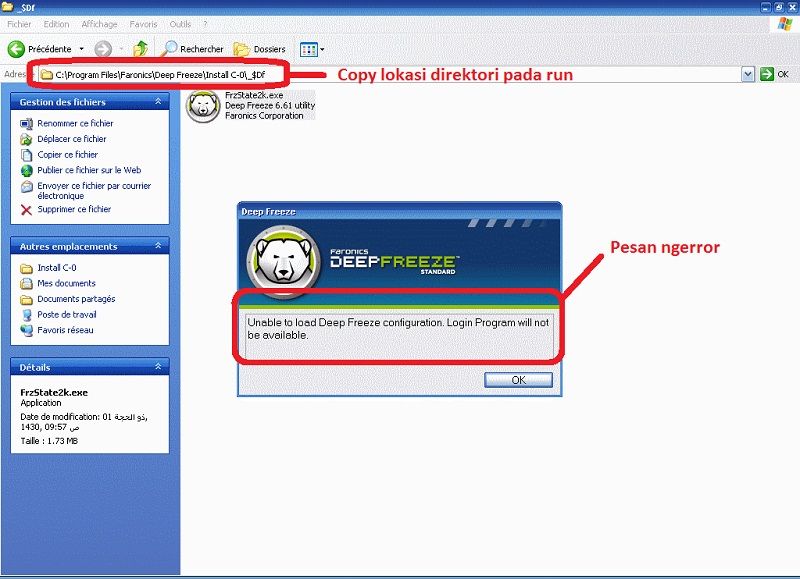Click the rename file icon
Image resolution: width=800 pixels, height=579 pixels.
(27, 124)
